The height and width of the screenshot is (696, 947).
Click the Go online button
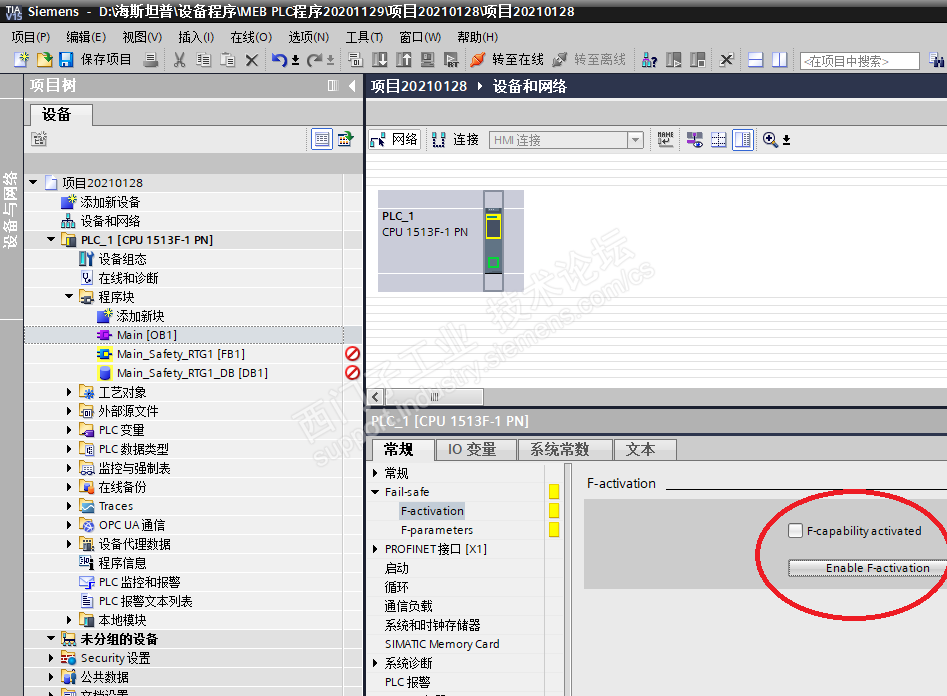(x=507, y=59)
